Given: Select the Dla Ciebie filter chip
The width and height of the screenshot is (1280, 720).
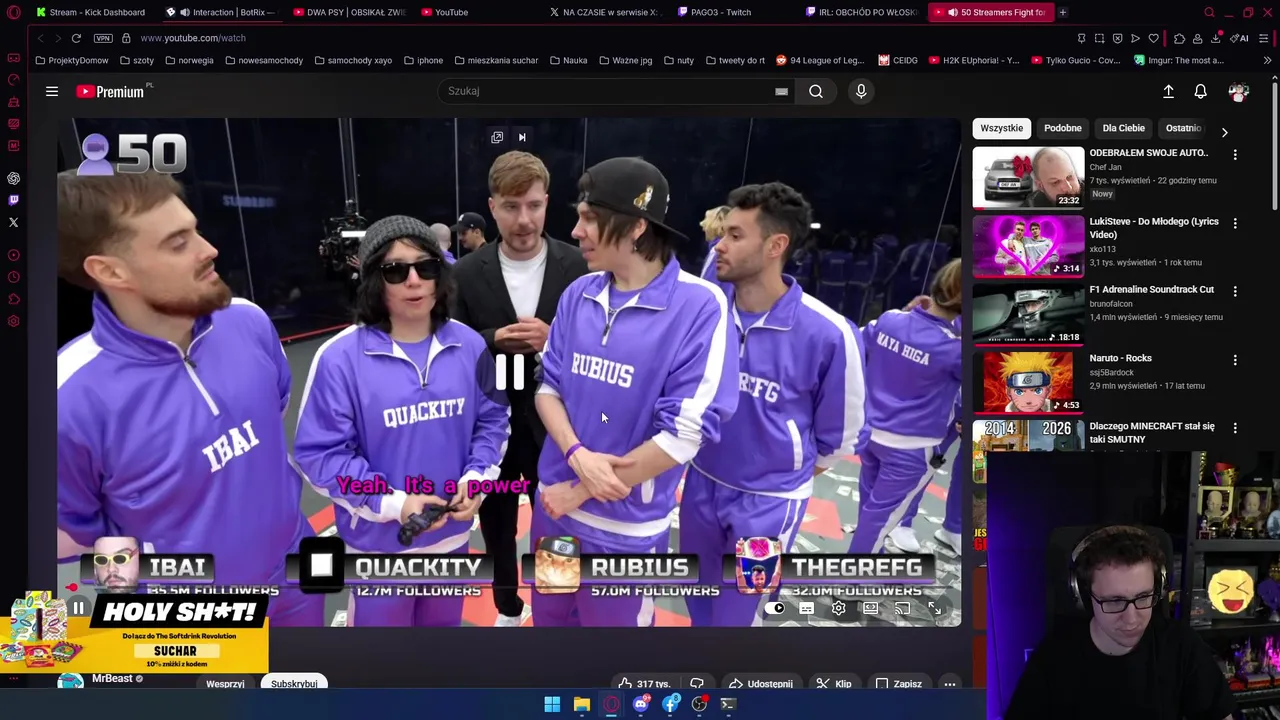Looking at the screenshot, I should pyautogui.click(x=1123, y=128).
